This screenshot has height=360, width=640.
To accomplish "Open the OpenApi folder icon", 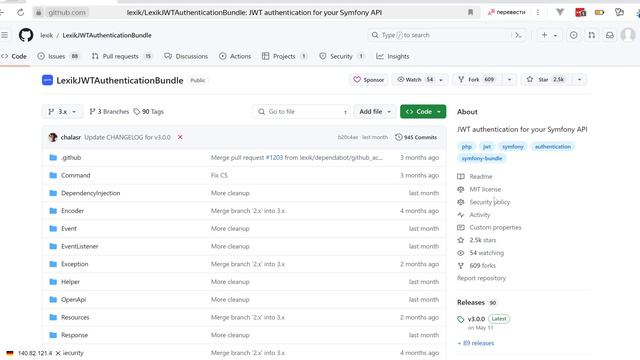I will (53, 300).
